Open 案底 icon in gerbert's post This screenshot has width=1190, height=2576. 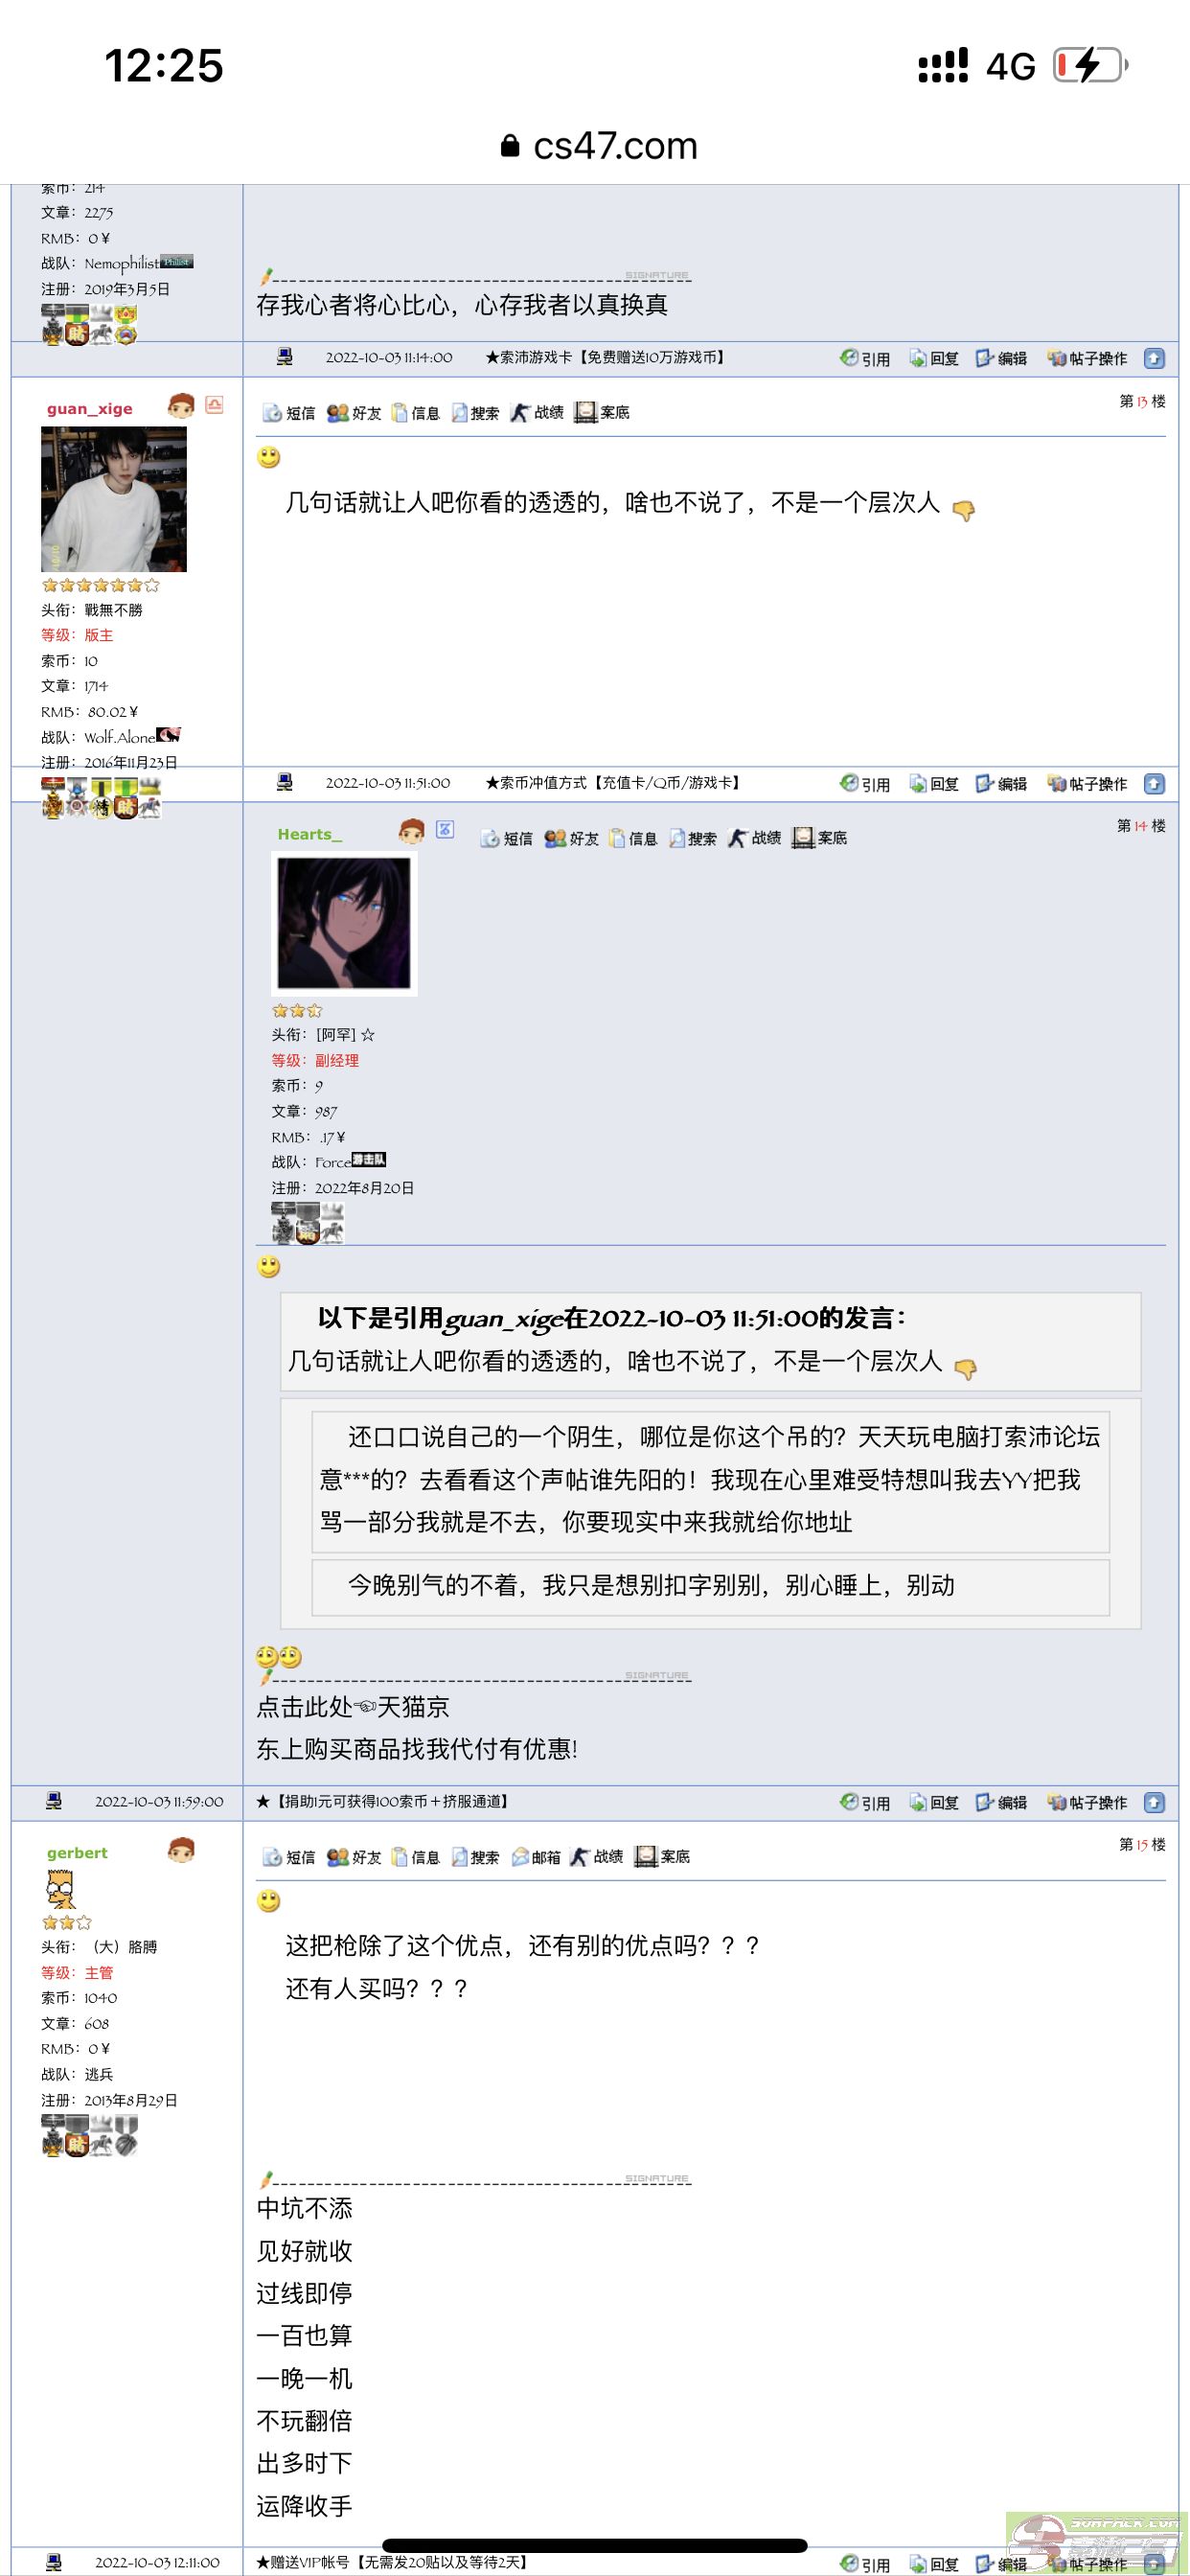click(662, 1856)
